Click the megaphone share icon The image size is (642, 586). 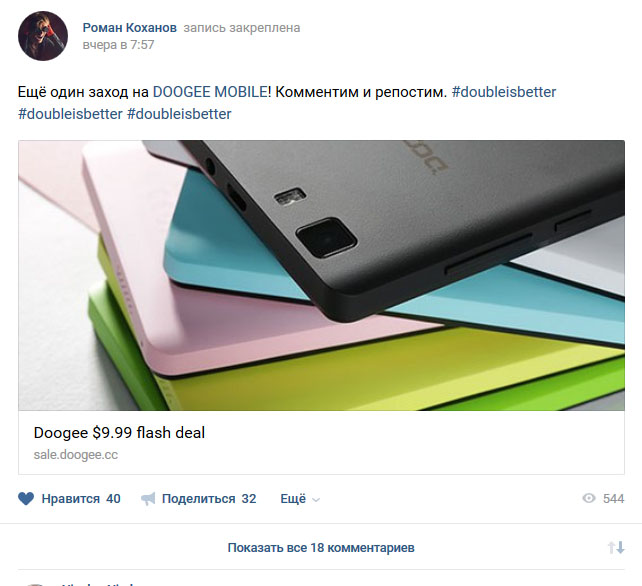coord(148,499)
